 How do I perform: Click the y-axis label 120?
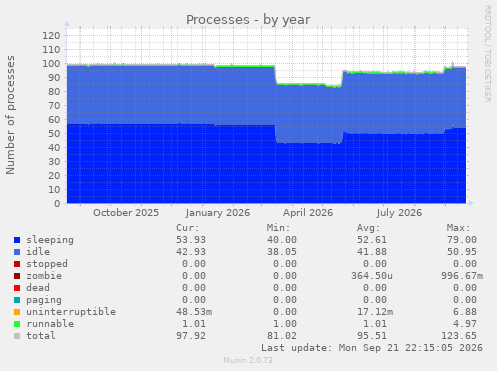click(x=51, y=36)
